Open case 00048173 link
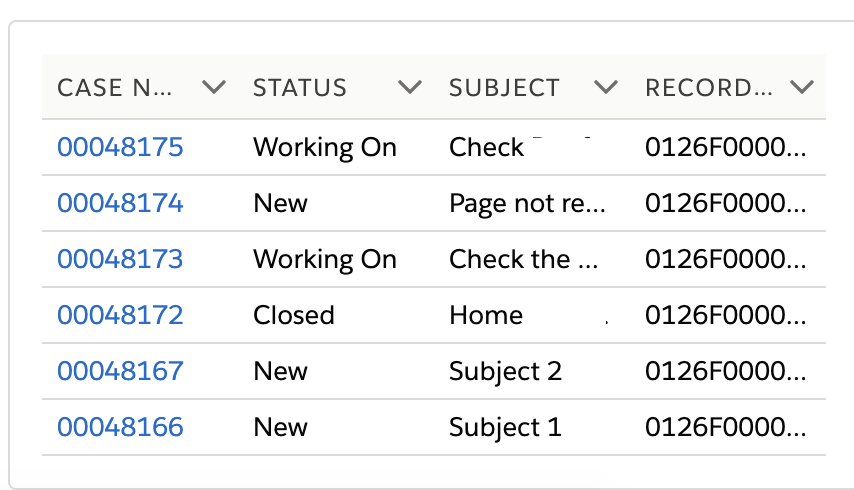The image size is (854, 490). click(x=120, y=260)
